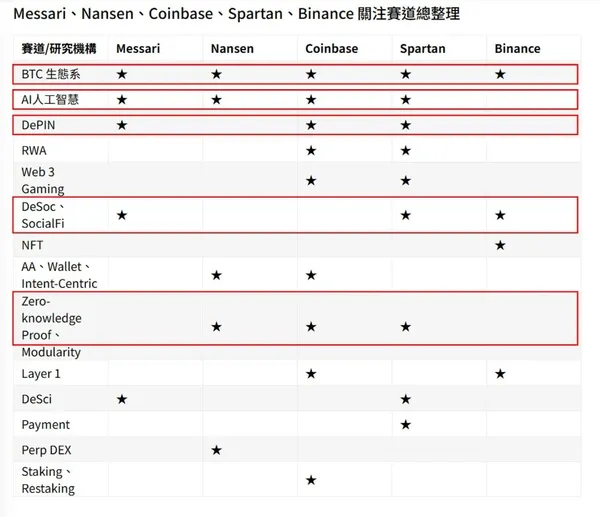Click the Spartan star in Payment row
The height and width of the screenshot is (517, 600).
(x=405, y=424)
